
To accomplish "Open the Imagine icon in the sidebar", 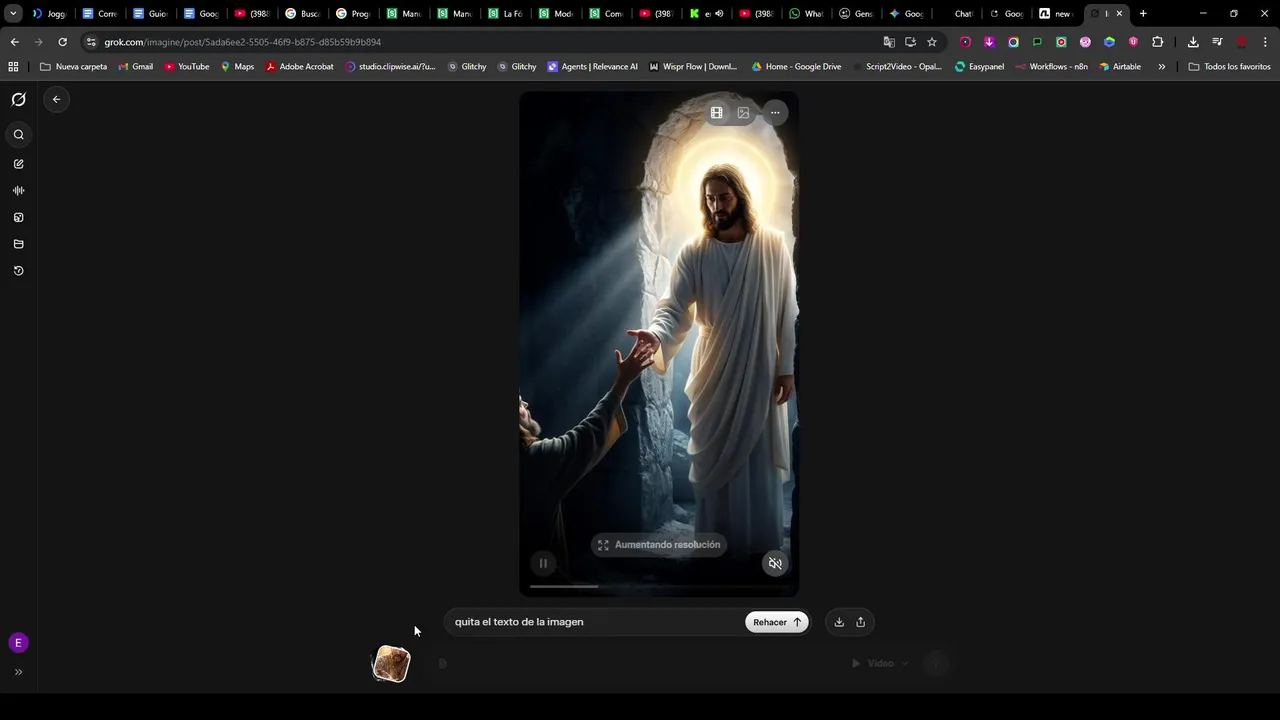I will [x=18, y=217].
